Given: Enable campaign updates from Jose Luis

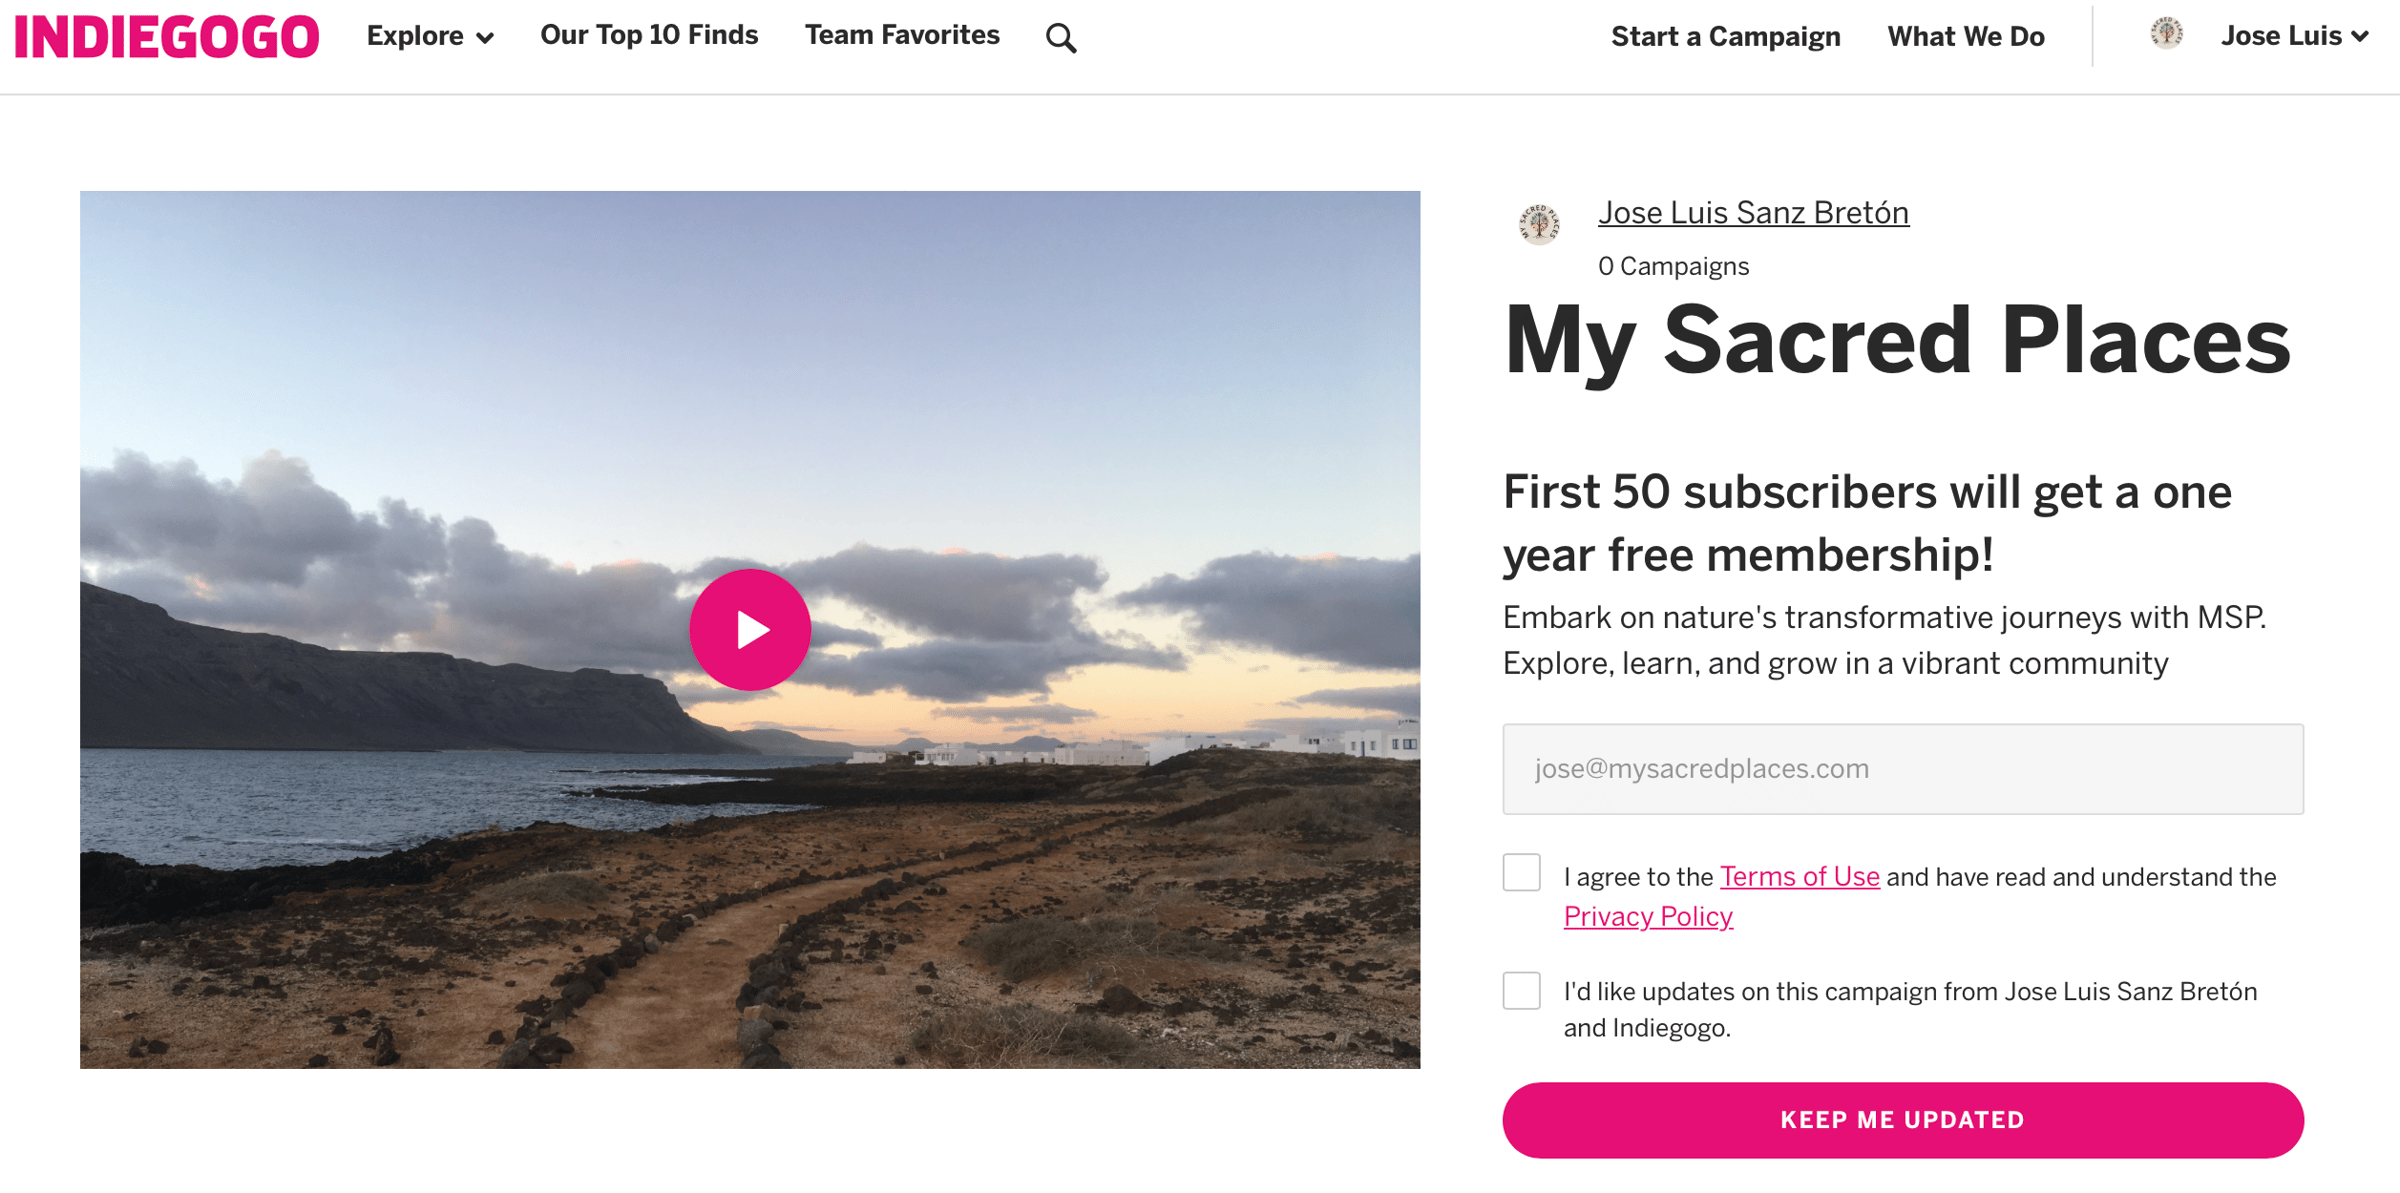Looking at the screenshot, I should tap(1521, 991).
